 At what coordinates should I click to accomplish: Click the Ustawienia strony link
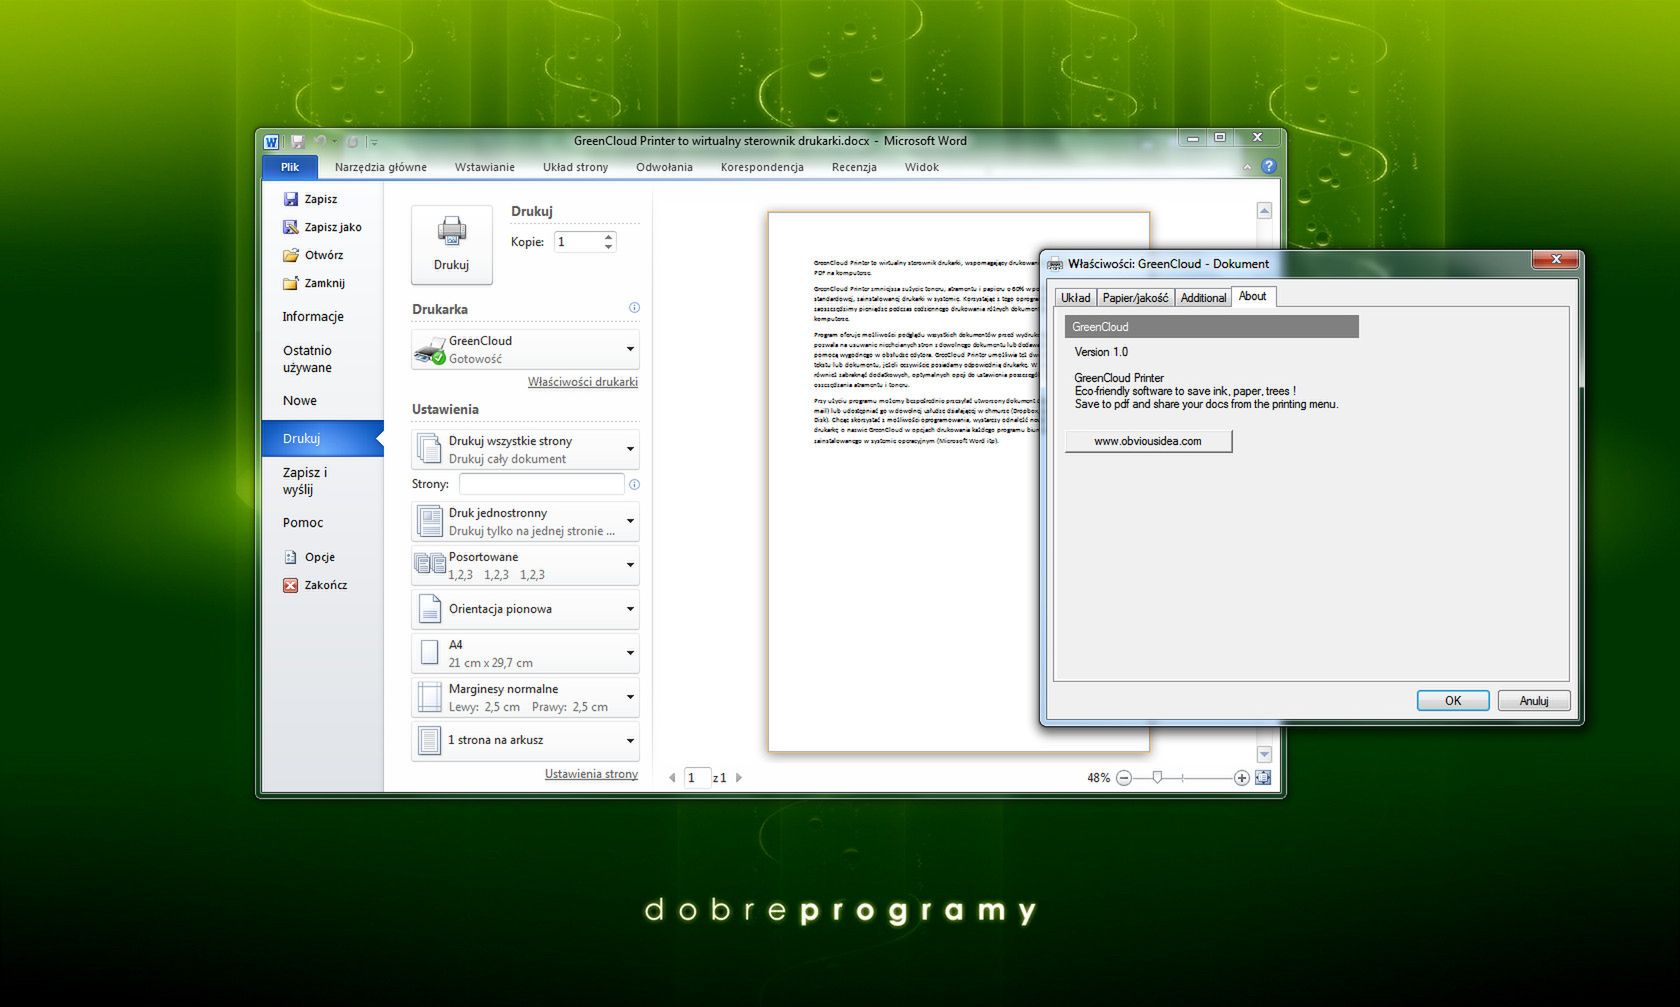[x=591, y=774]
